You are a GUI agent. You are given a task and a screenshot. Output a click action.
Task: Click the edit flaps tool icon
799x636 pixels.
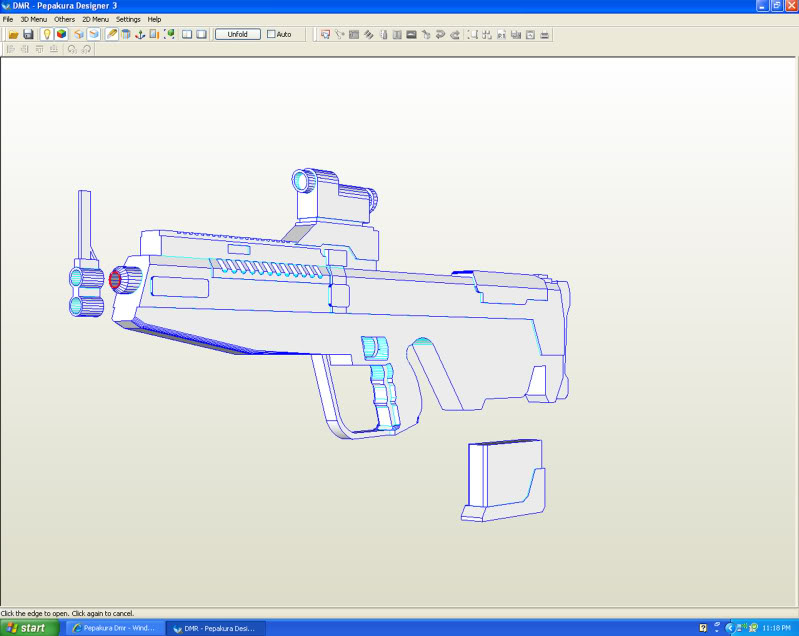tap(368, 35)
